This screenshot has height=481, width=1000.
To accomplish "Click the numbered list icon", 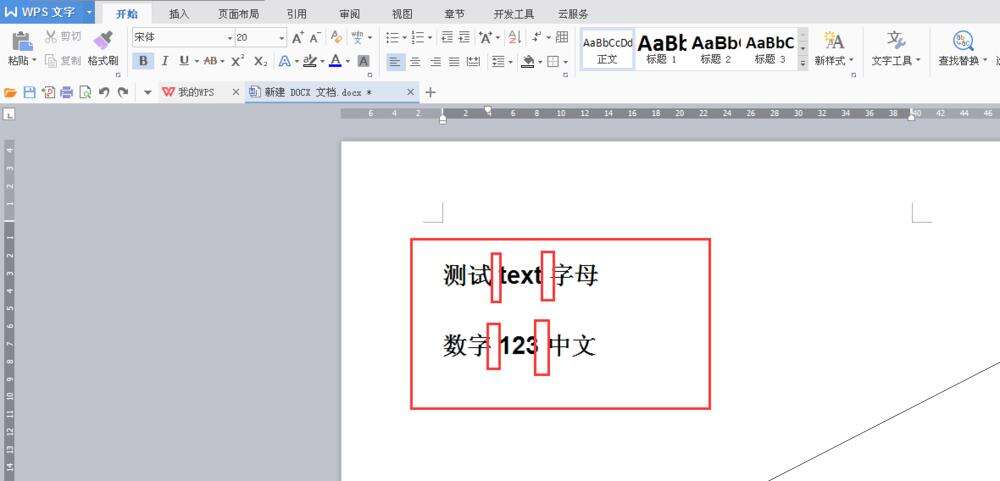I will tap(418, 38).
